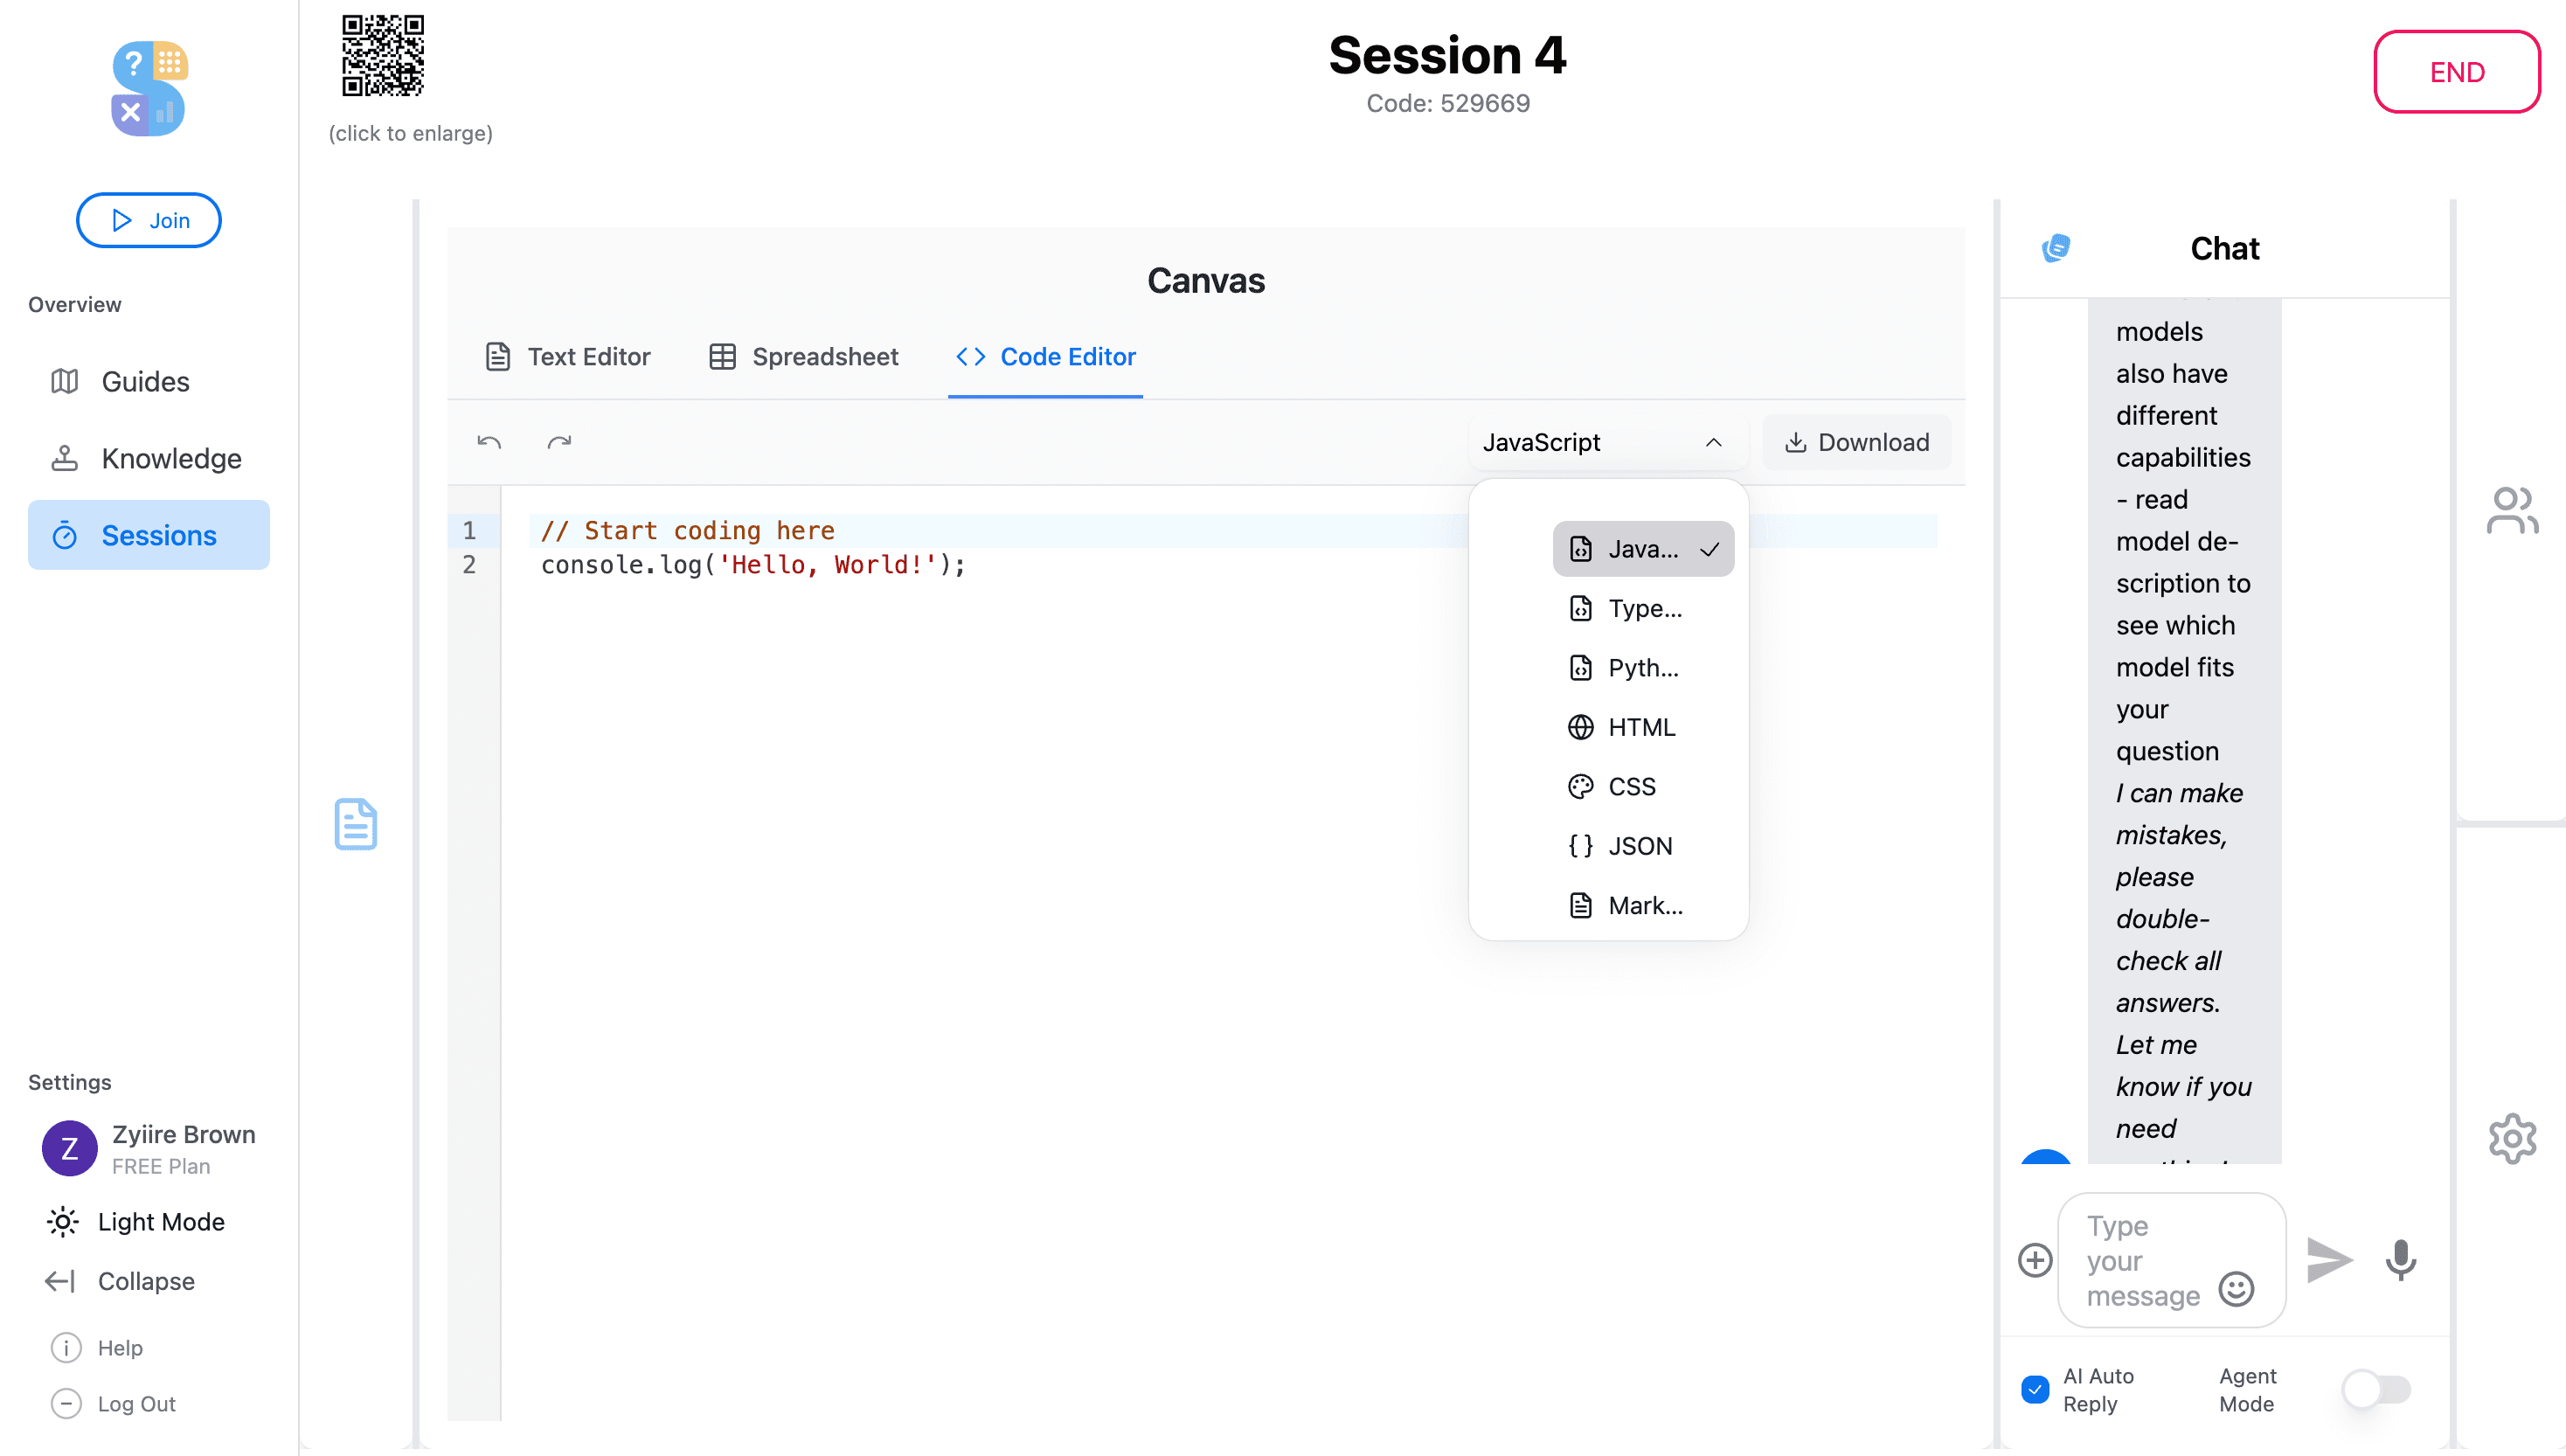This screenshot has height=1456, width=2566.
Task: Click the microphone icon in the chat
Action: tap(2400, 1260)
